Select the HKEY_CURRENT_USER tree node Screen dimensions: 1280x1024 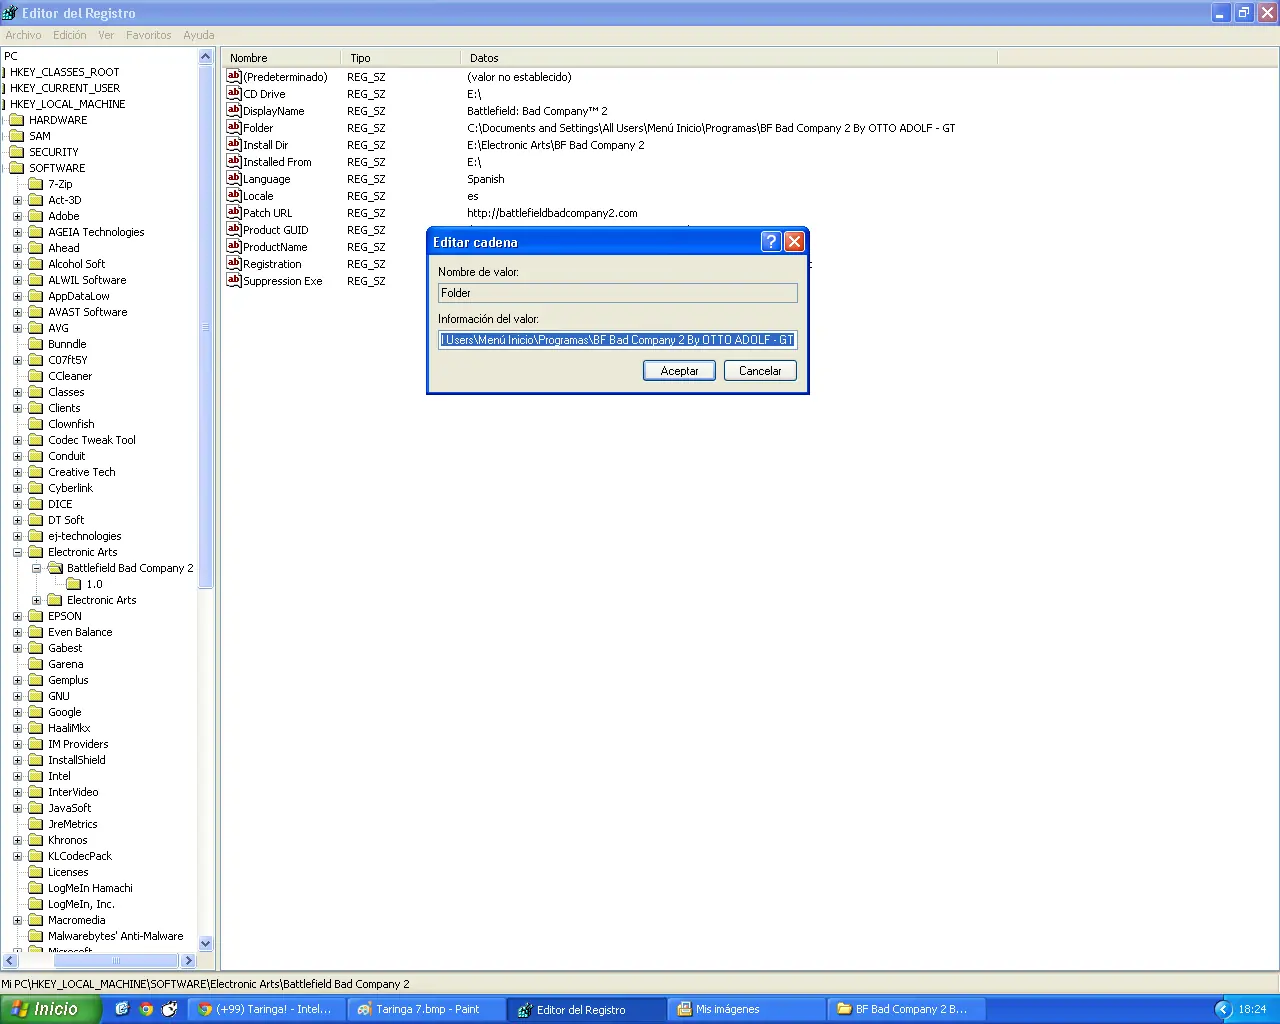coord(65,88)
